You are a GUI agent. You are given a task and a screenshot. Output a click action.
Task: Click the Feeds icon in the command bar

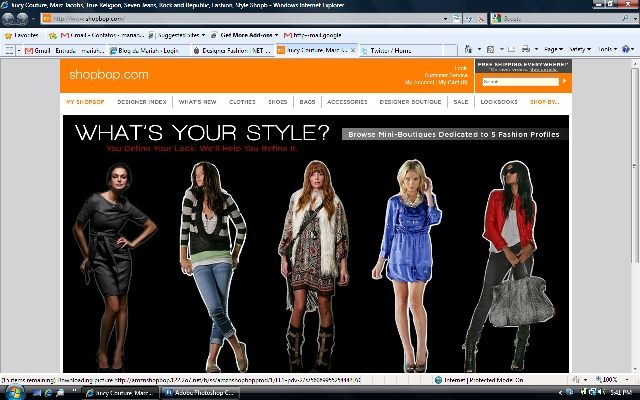pos(491,49)
